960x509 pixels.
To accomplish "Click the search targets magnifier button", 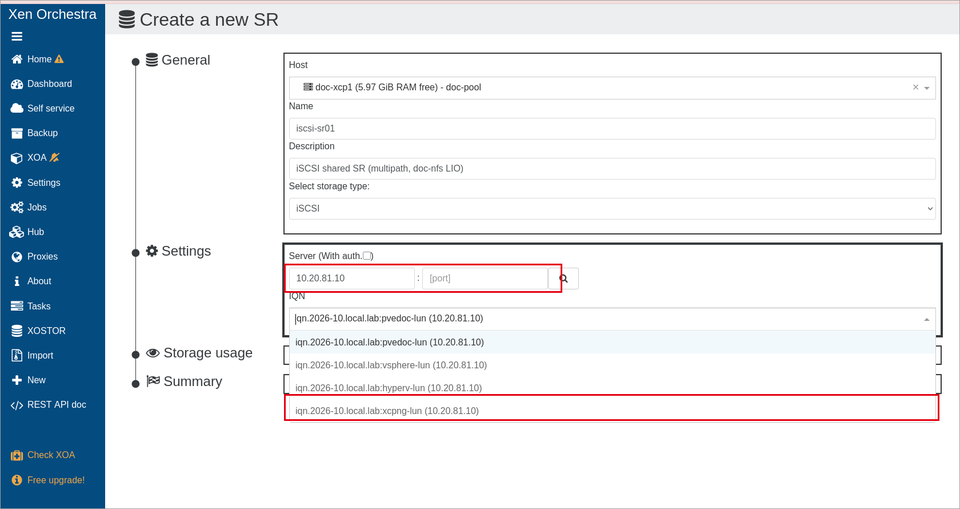I will (563, 278).
